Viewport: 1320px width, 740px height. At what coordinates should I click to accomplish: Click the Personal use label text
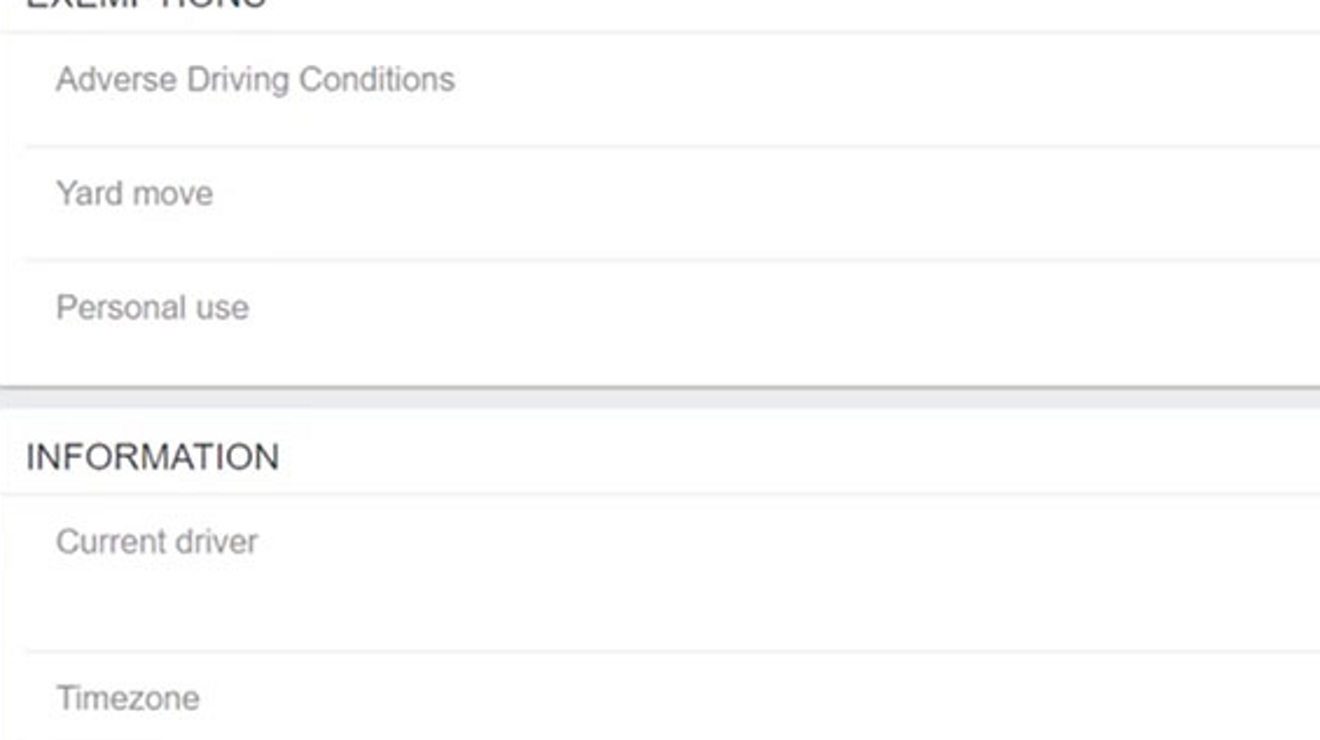153,307
